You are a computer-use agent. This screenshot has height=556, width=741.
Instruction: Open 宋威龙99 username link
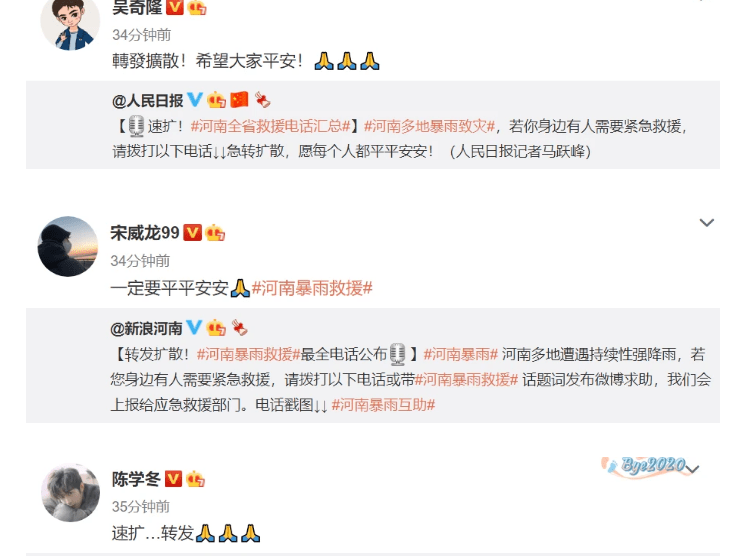[x=145, y=233]
